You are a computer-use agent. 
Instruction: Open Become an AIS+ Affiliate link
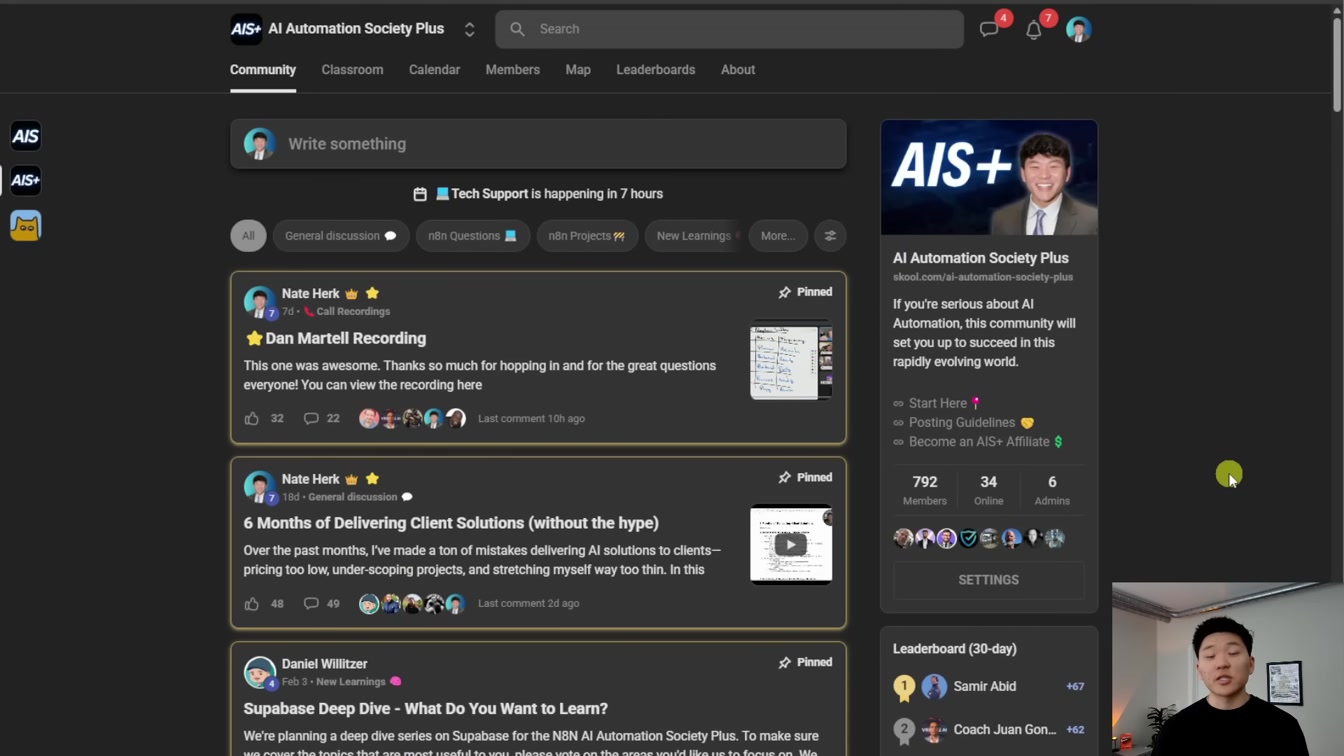(978, 442)
